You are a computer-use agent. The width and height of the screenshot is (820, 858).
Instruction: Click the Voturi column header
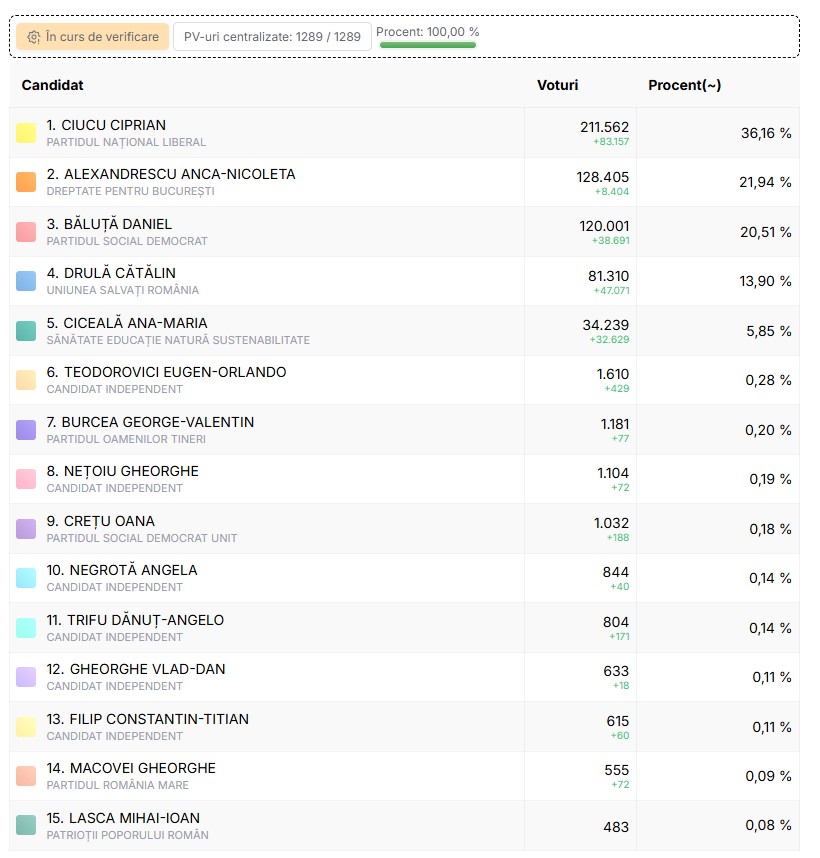point(557,85)
